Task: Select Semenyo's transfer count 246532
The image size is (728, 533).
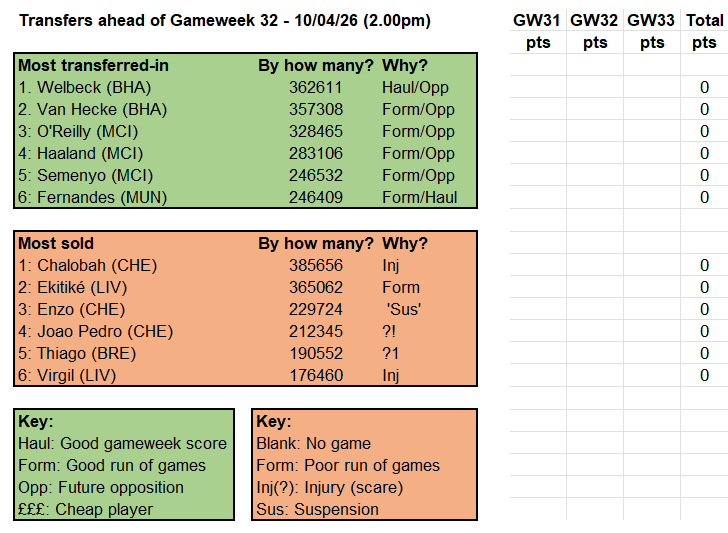Action: click(x=316, y=175)
